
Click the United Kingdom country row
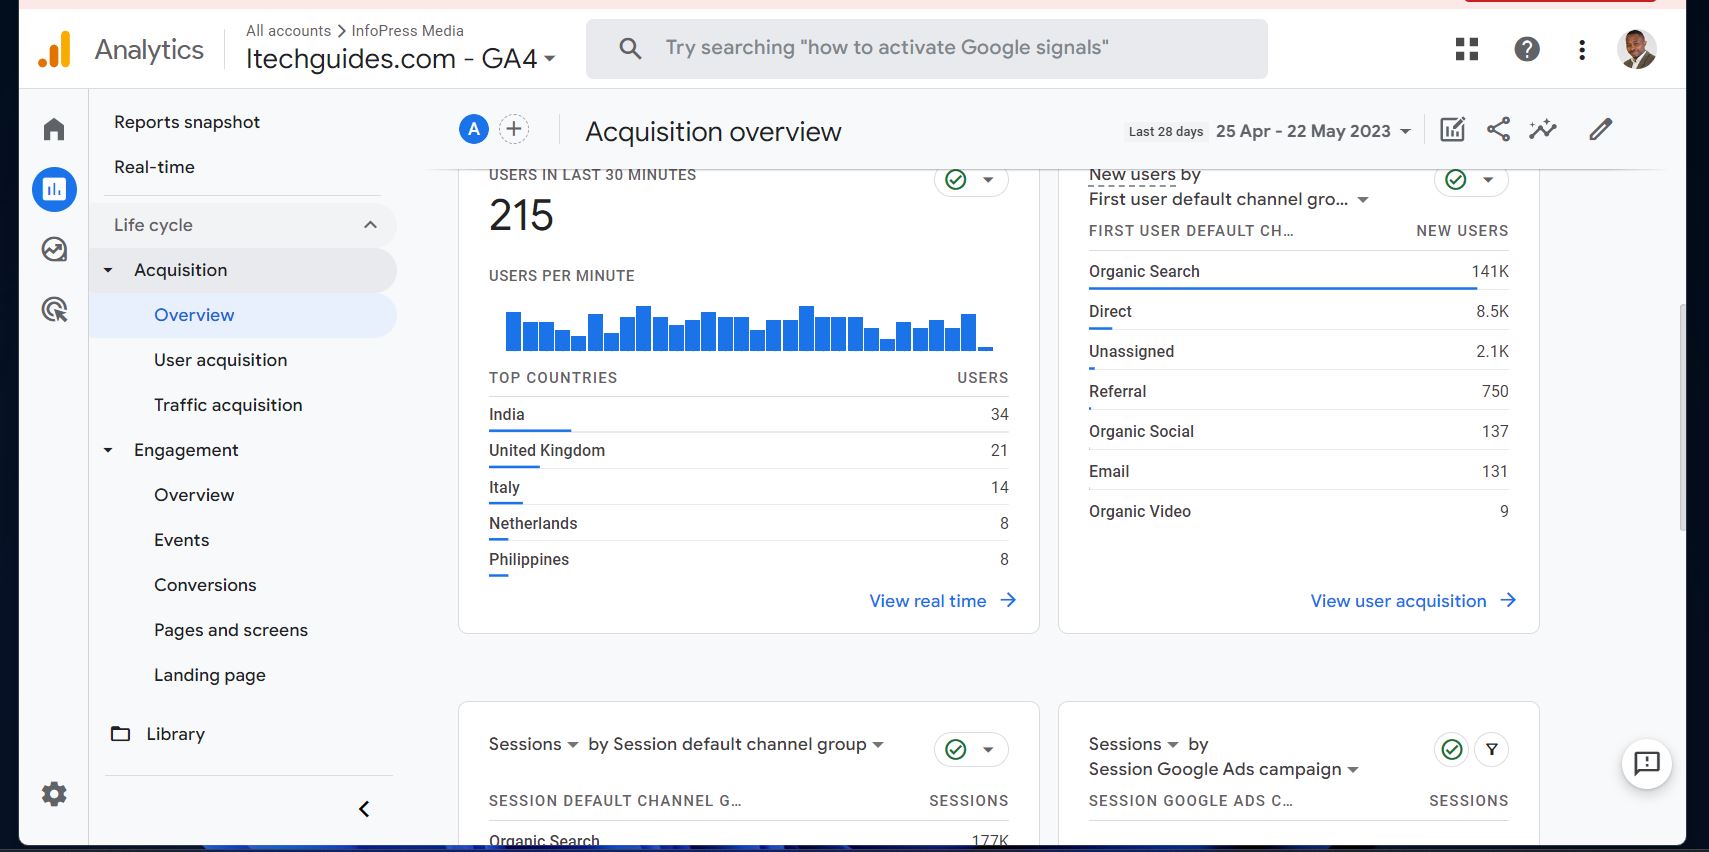[748, 450]
